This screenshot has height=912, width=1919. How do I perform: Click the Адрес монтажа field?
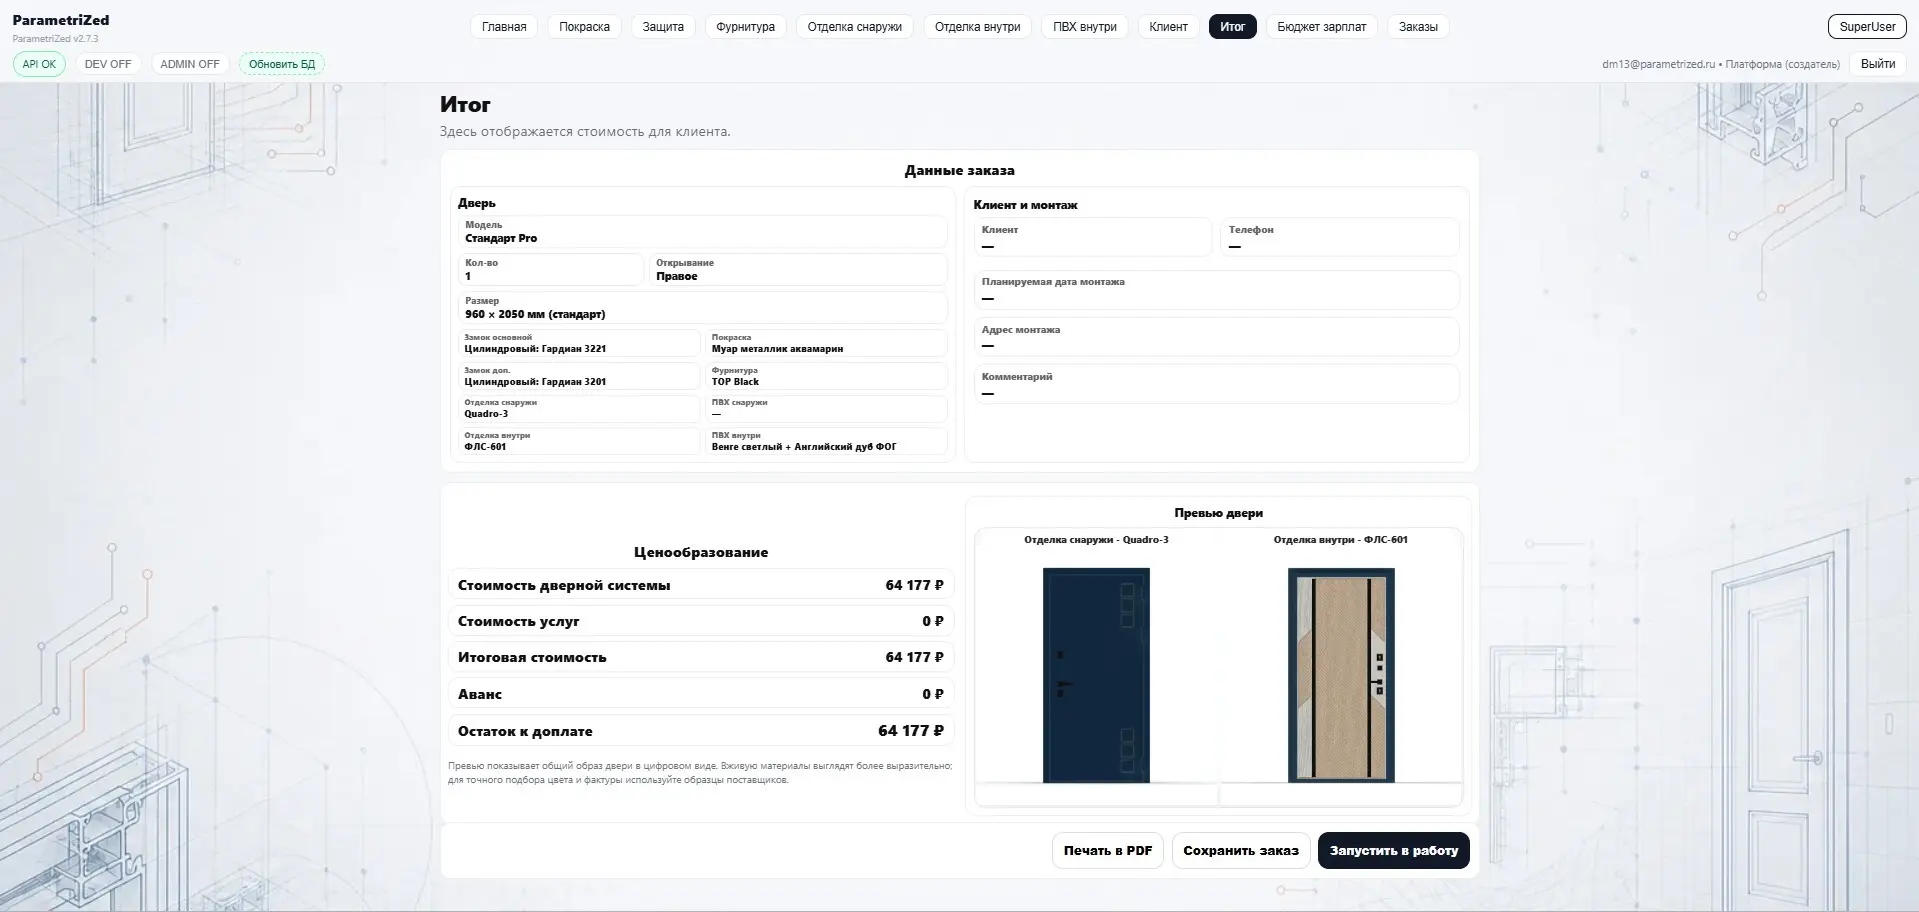(x=1217, y=337)
